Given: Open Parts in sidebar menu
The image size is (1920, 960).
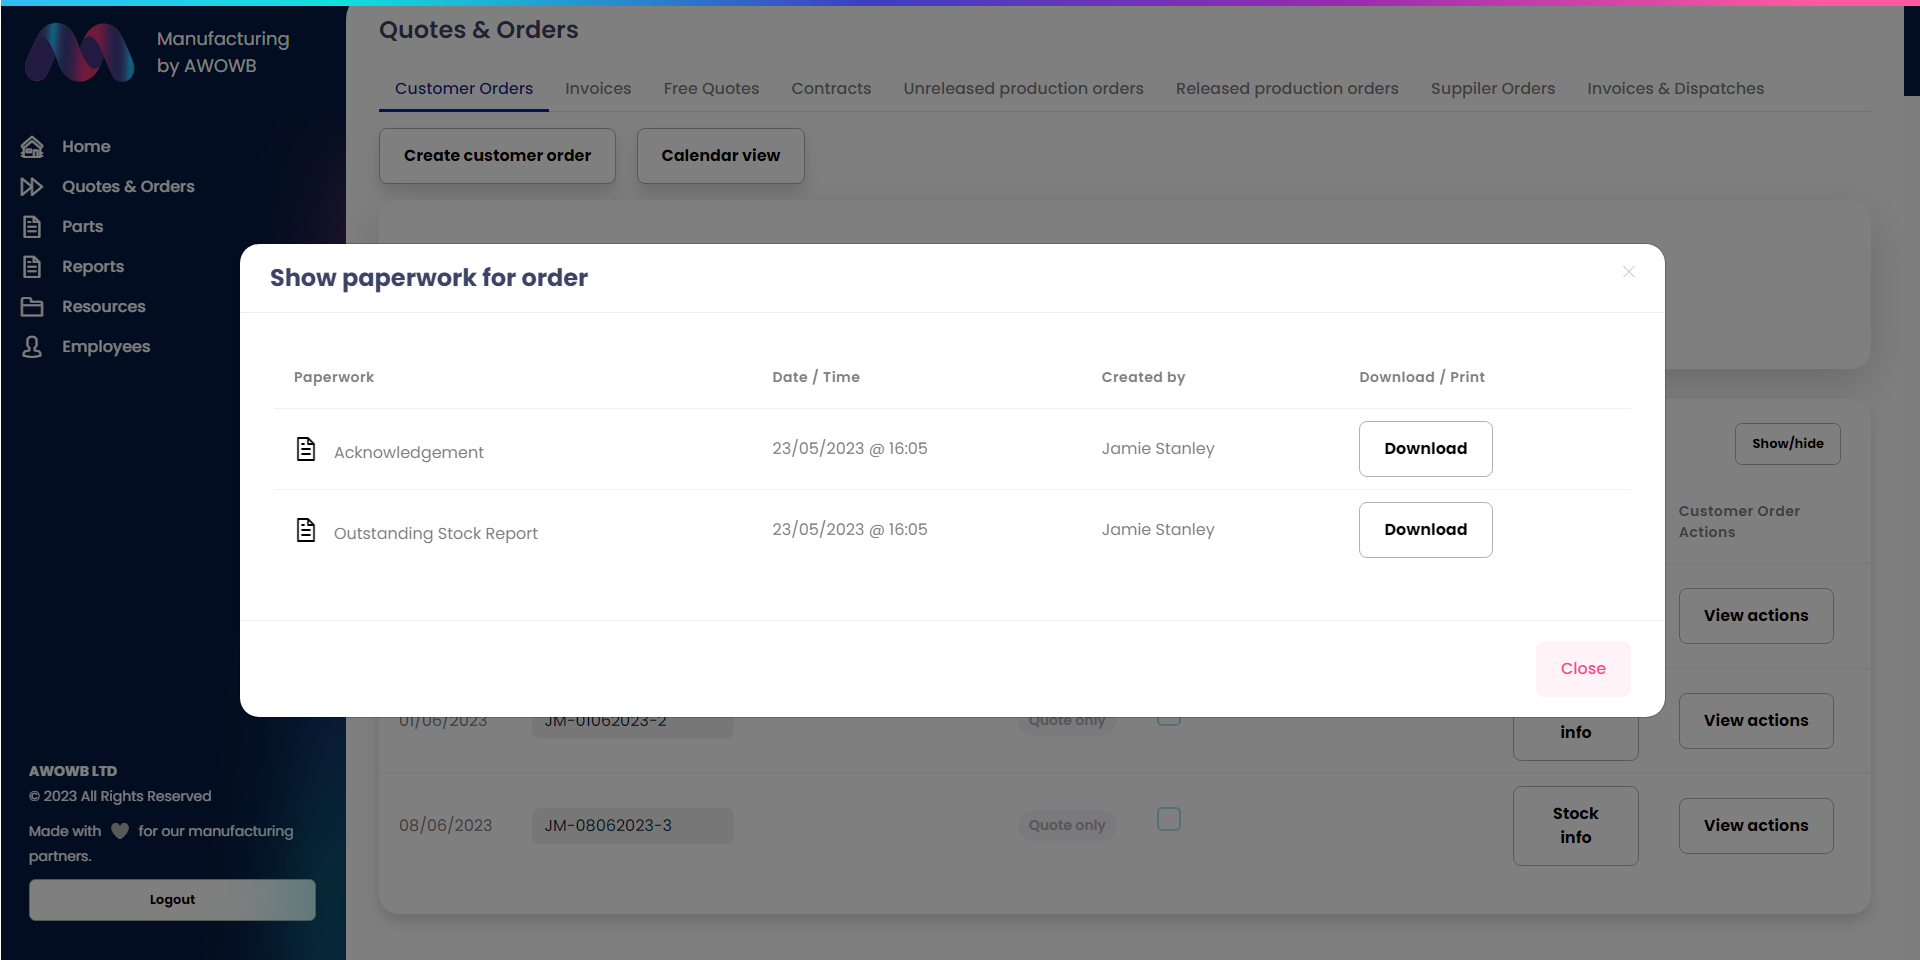Looking at the screenshot, I should click(82, 227).
